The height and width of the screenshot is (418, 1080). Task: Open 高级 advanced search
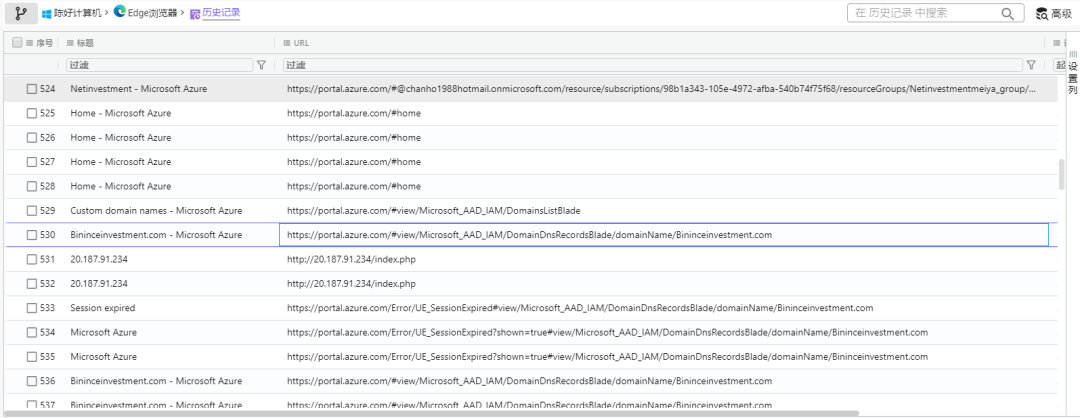pos(1061,14)
